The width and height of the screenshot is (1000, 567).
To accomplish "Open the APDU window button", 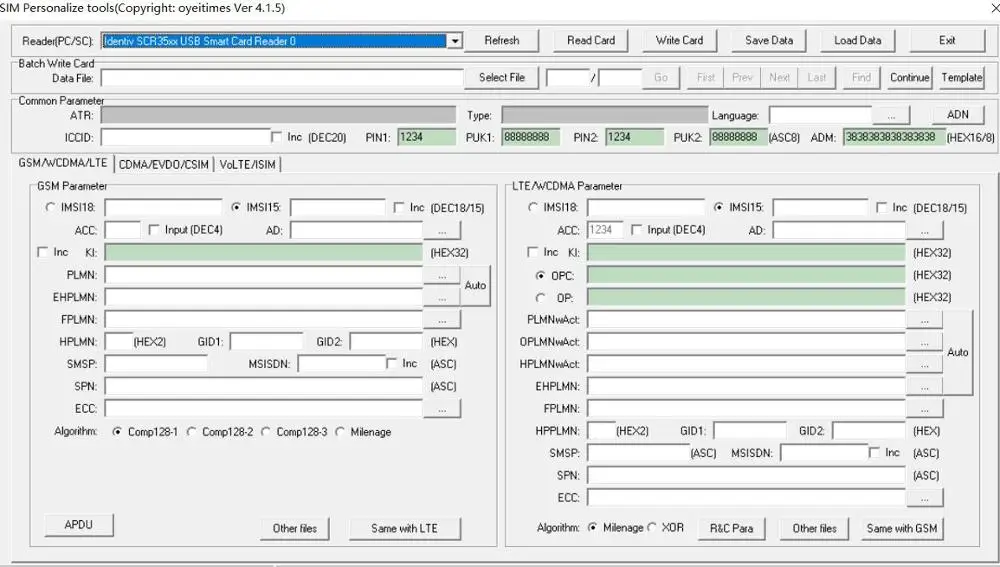I will [79, 524].
